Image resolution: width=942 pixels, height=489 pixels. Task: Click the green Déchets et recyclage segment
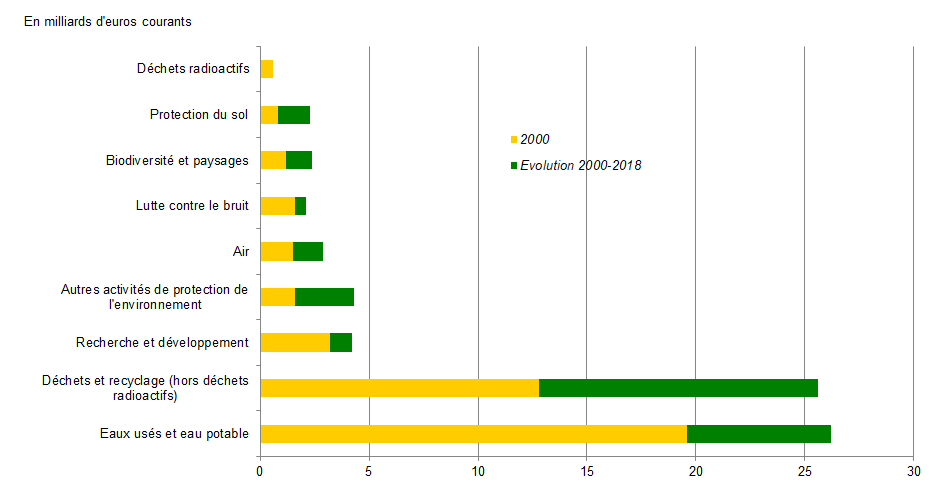(x=678, y=388)
